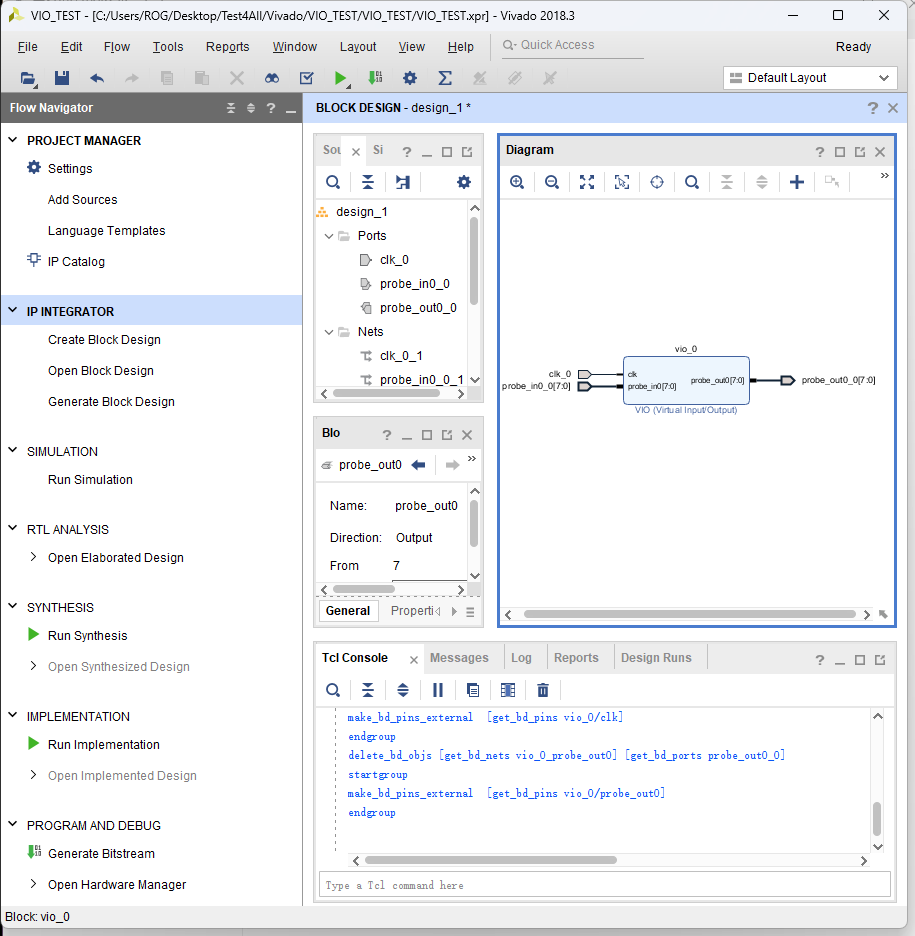Image resolution: width=915 pixels, height=936 pixels.
Task: Open the Reports menu
Action: coord(227,47)
